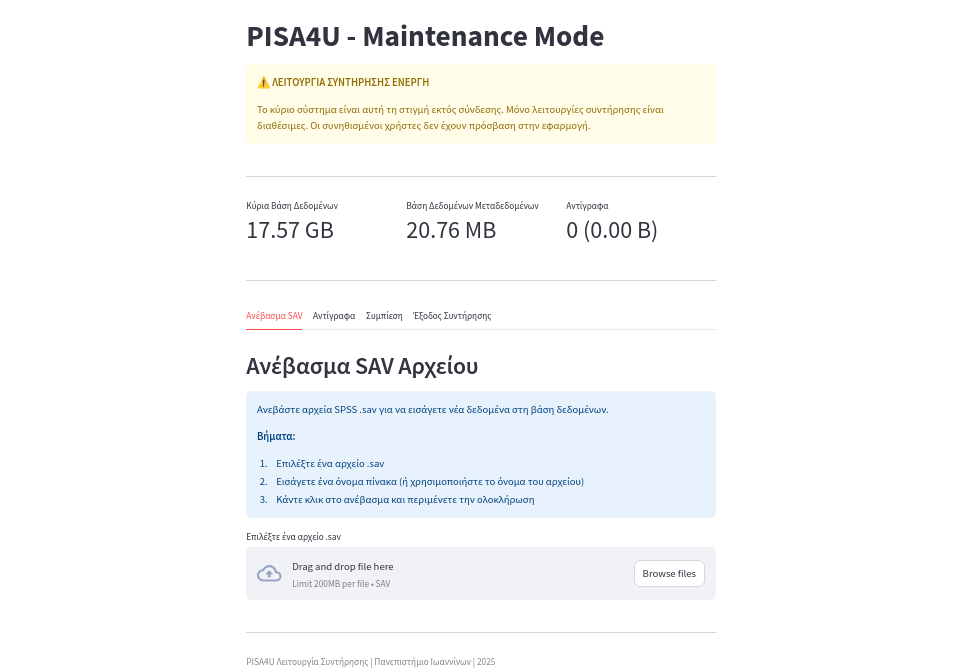Image resolution: width=958 pixels, height=672 pixels.
Task: Click the PISA4U - Maintenance Mode heading
Action: point(425,36)
